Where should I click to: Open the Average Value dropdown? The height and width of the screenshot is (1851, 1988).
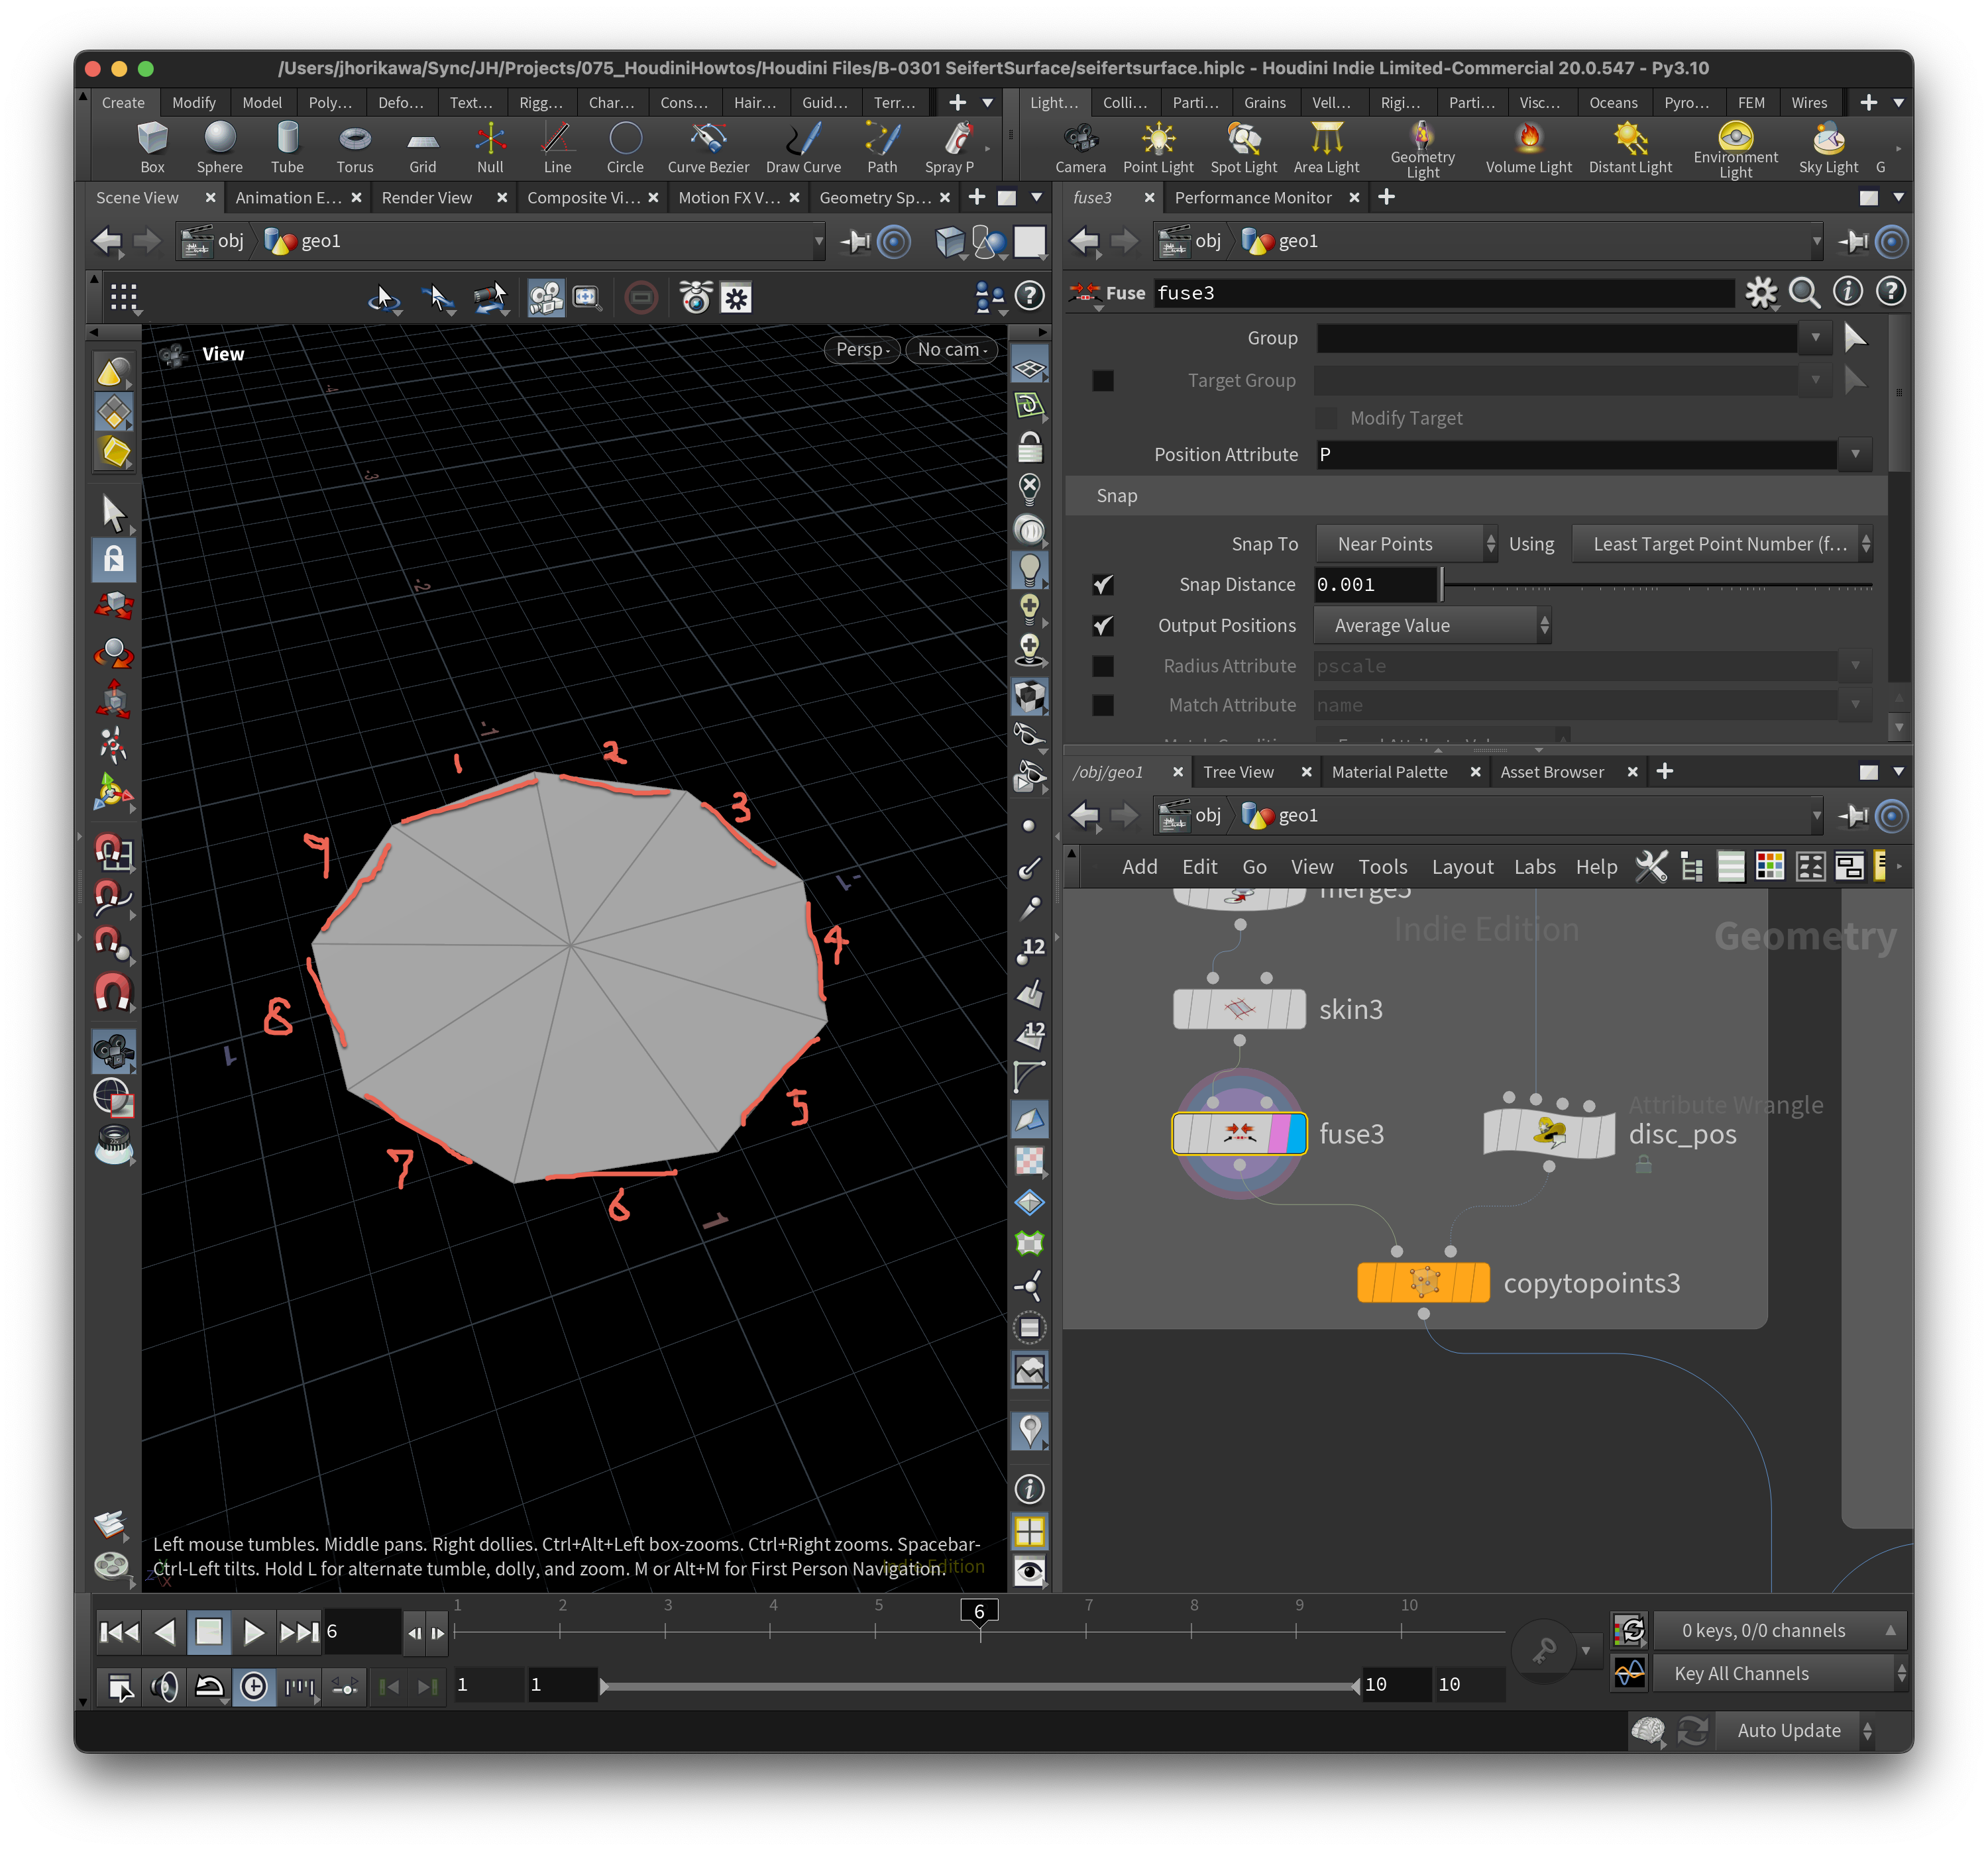1431,626
